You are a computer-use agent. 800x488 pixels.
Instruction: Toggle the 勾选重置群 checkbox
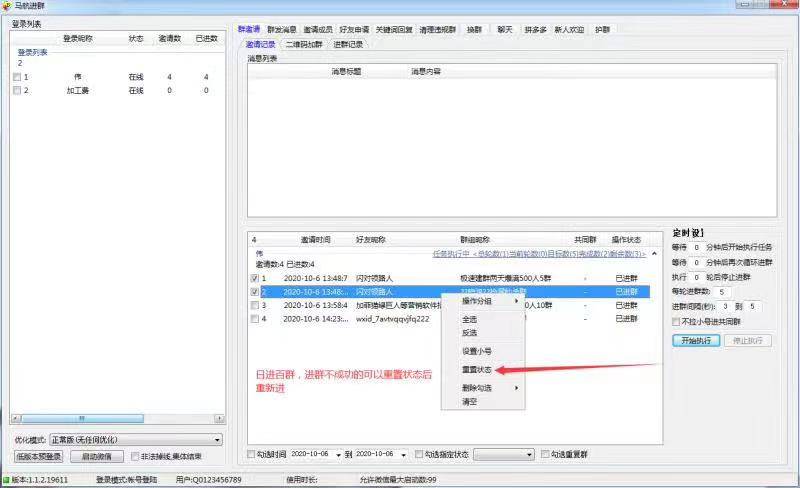pyautogui.click(x=545, y=454)
